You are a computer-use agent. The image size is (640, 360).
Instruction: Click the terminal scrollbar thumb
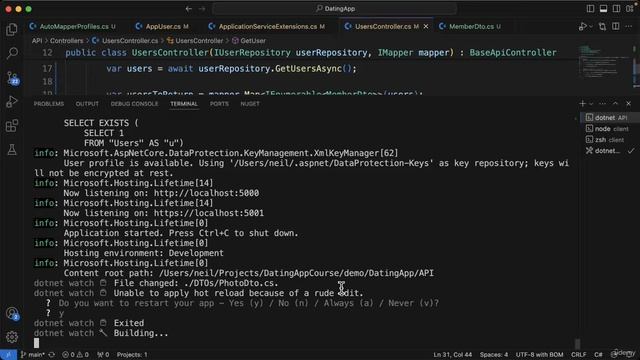click(577, 344)
